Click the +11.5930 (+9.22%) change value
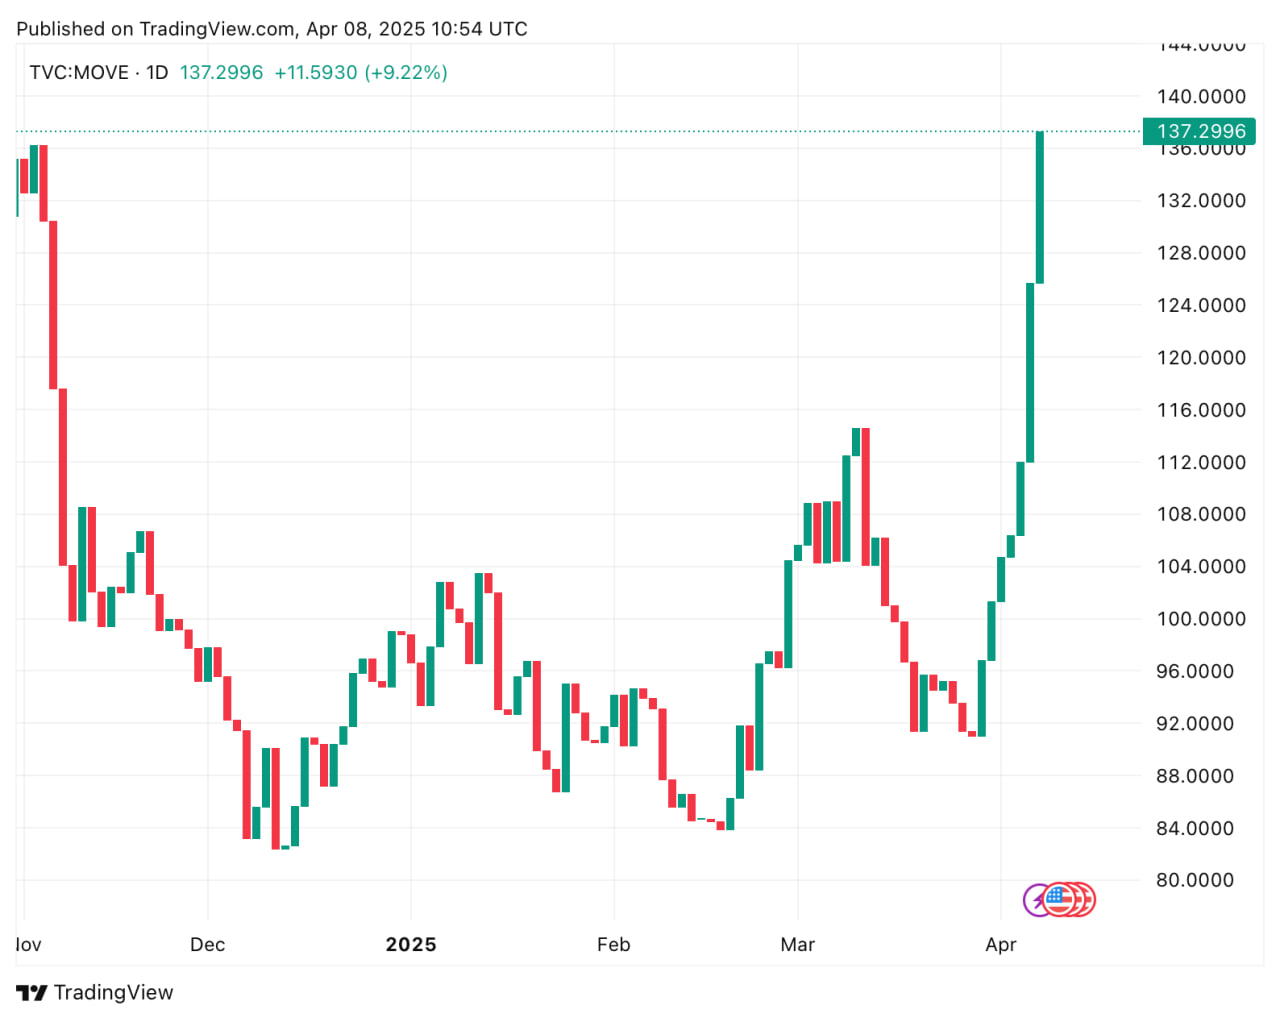1280x1022 pixels. [x=361, y=73]
